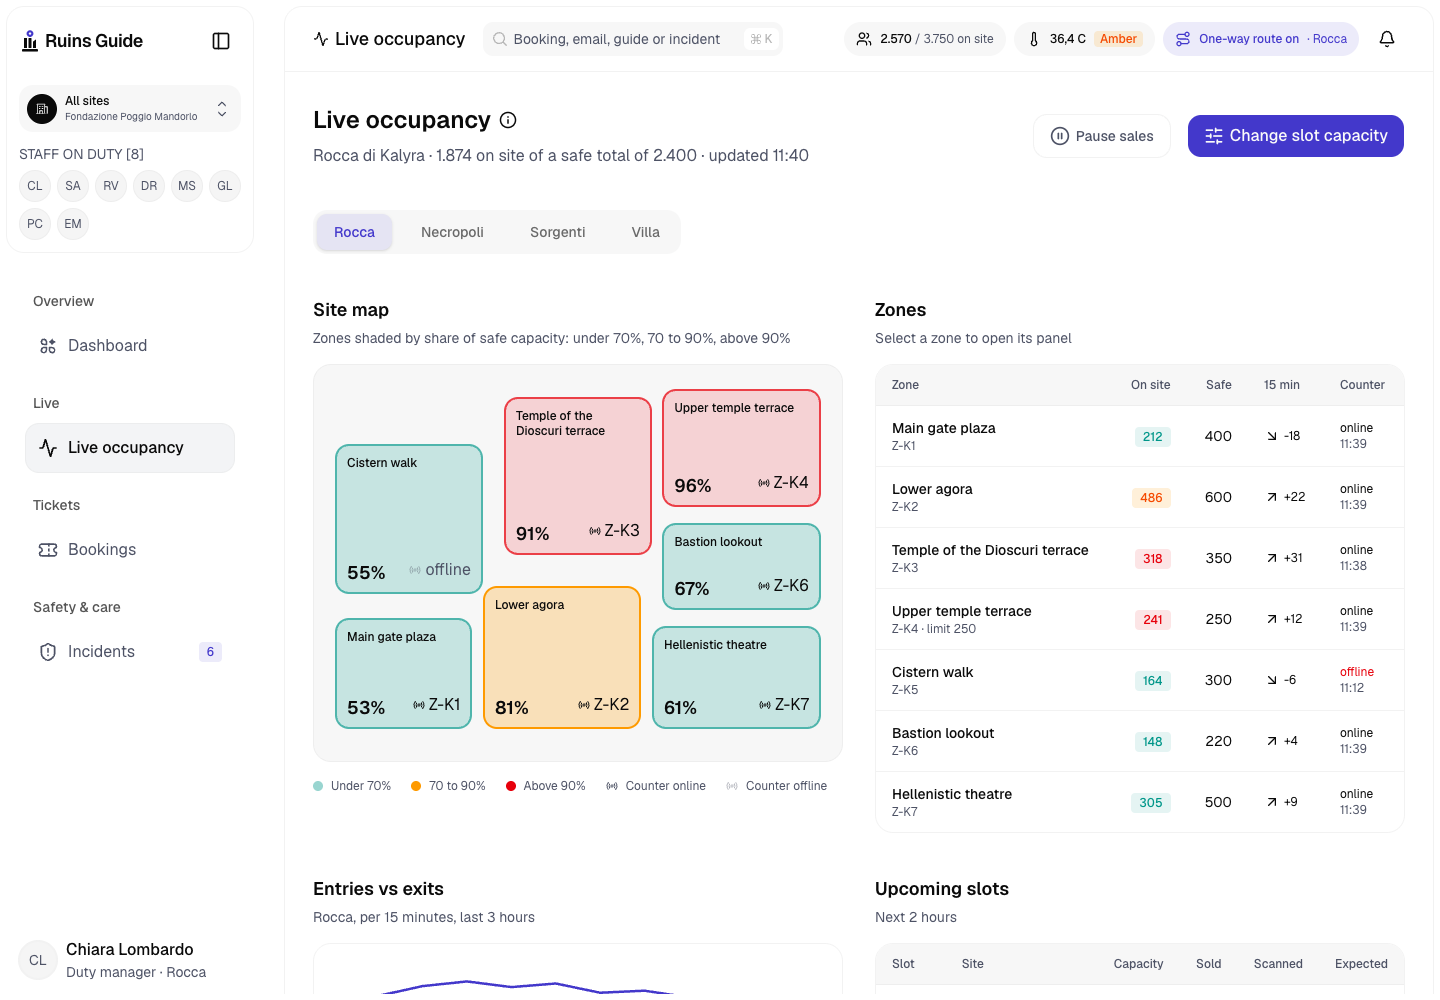Focus the booking search field

(633, 39)
